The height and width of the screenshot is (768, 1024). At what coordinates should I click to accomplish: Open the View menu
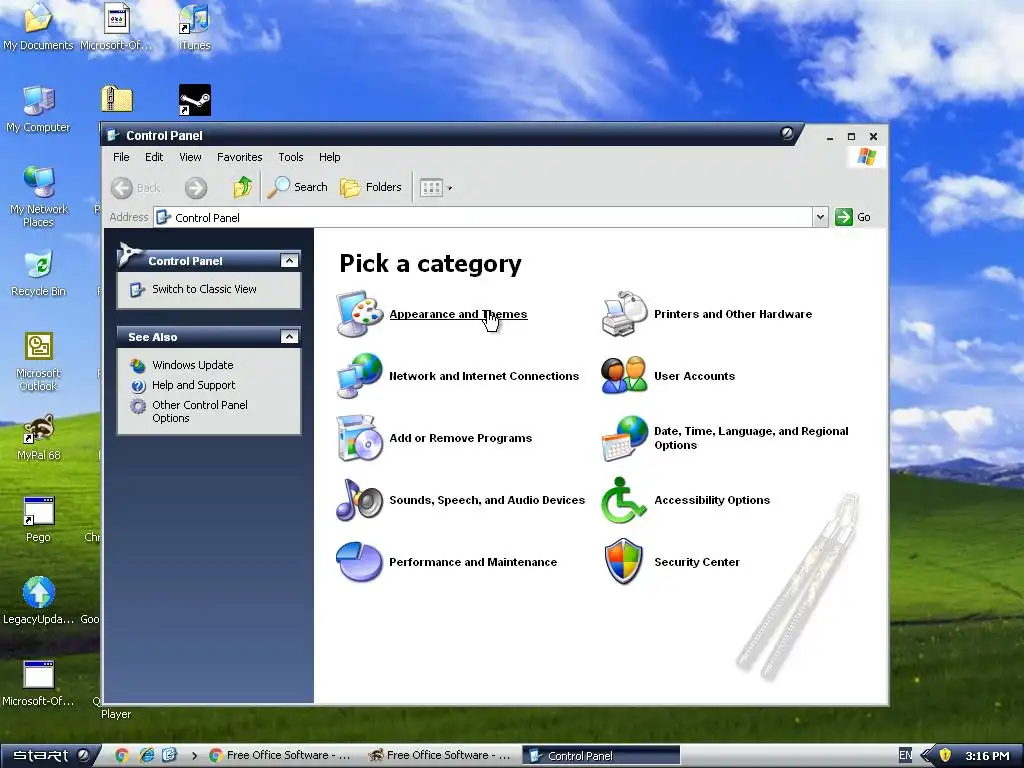[x=190, y=157]
